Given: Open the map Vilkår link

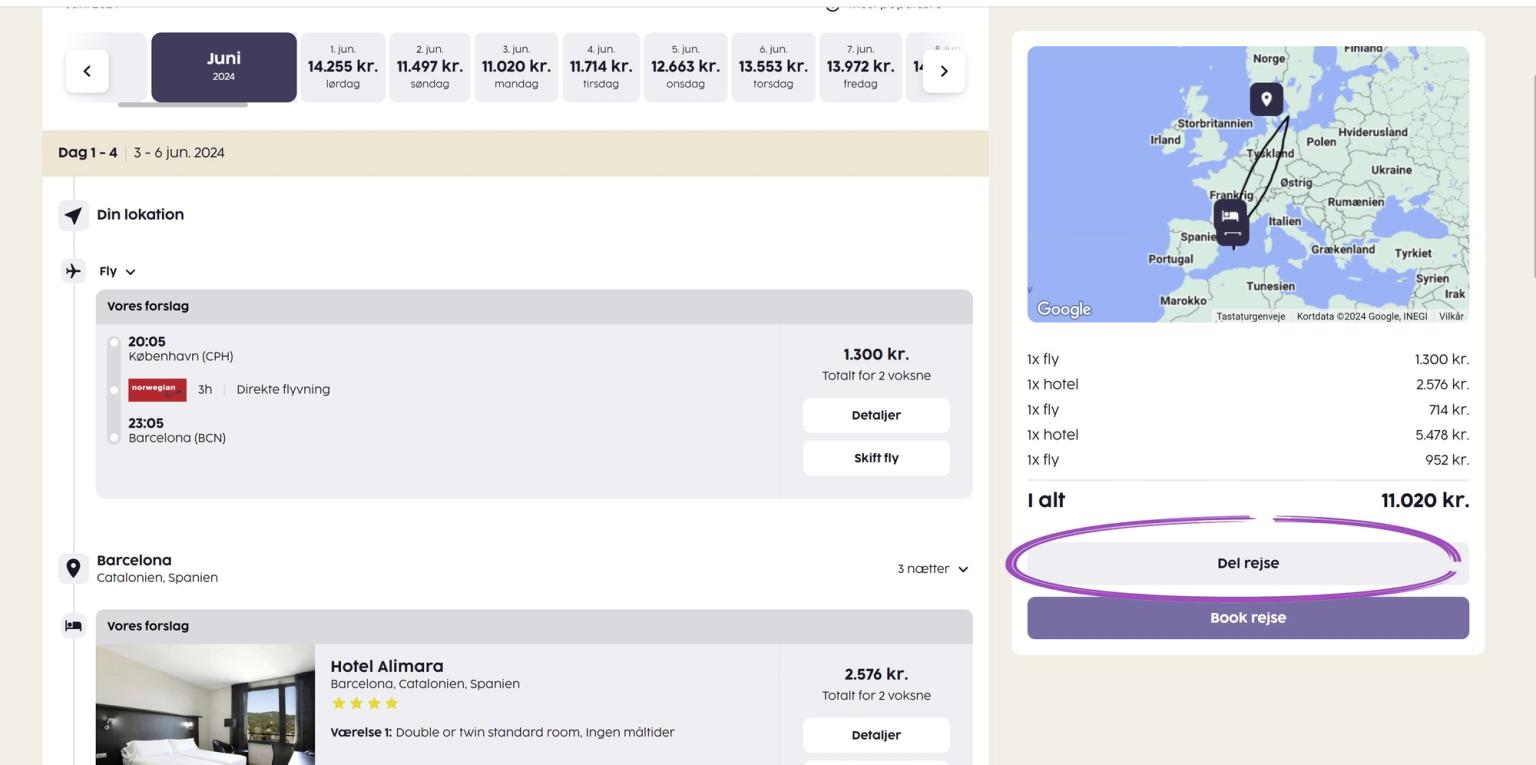Looking at the screenshot, I should 1451,316.
